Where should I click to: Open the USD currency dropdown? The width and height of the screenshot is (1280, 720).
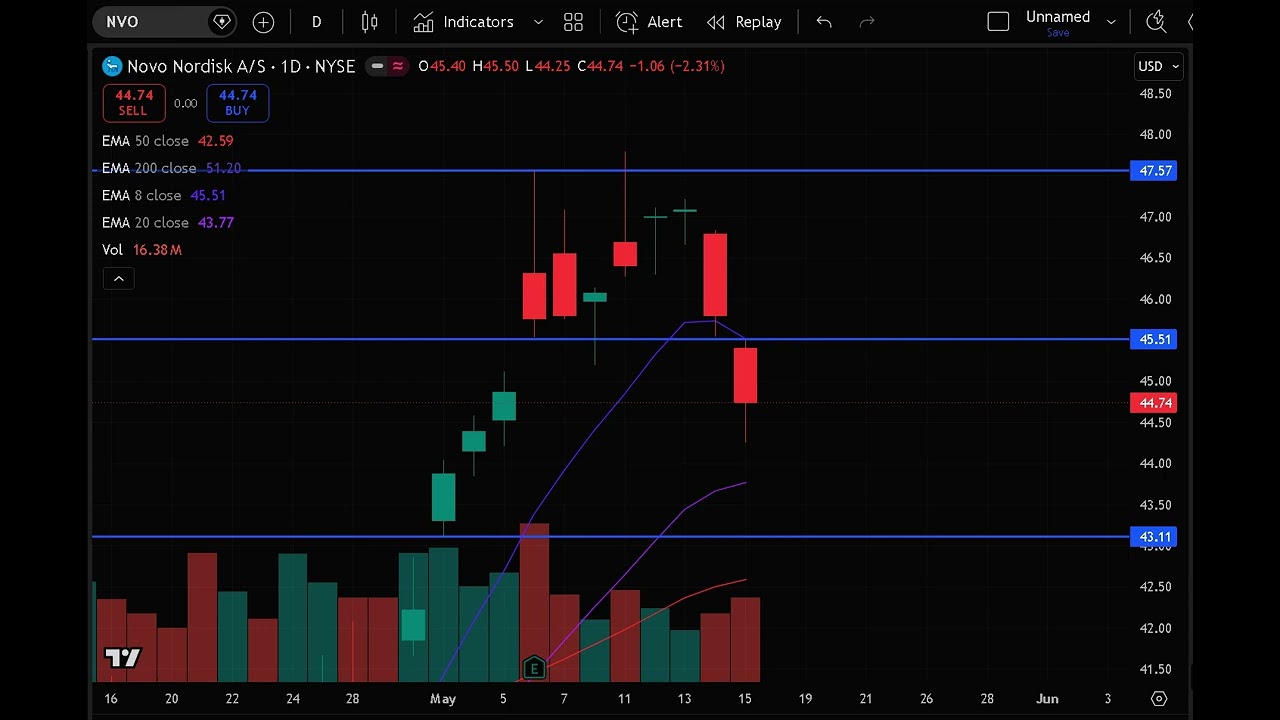pos(1159,66)
